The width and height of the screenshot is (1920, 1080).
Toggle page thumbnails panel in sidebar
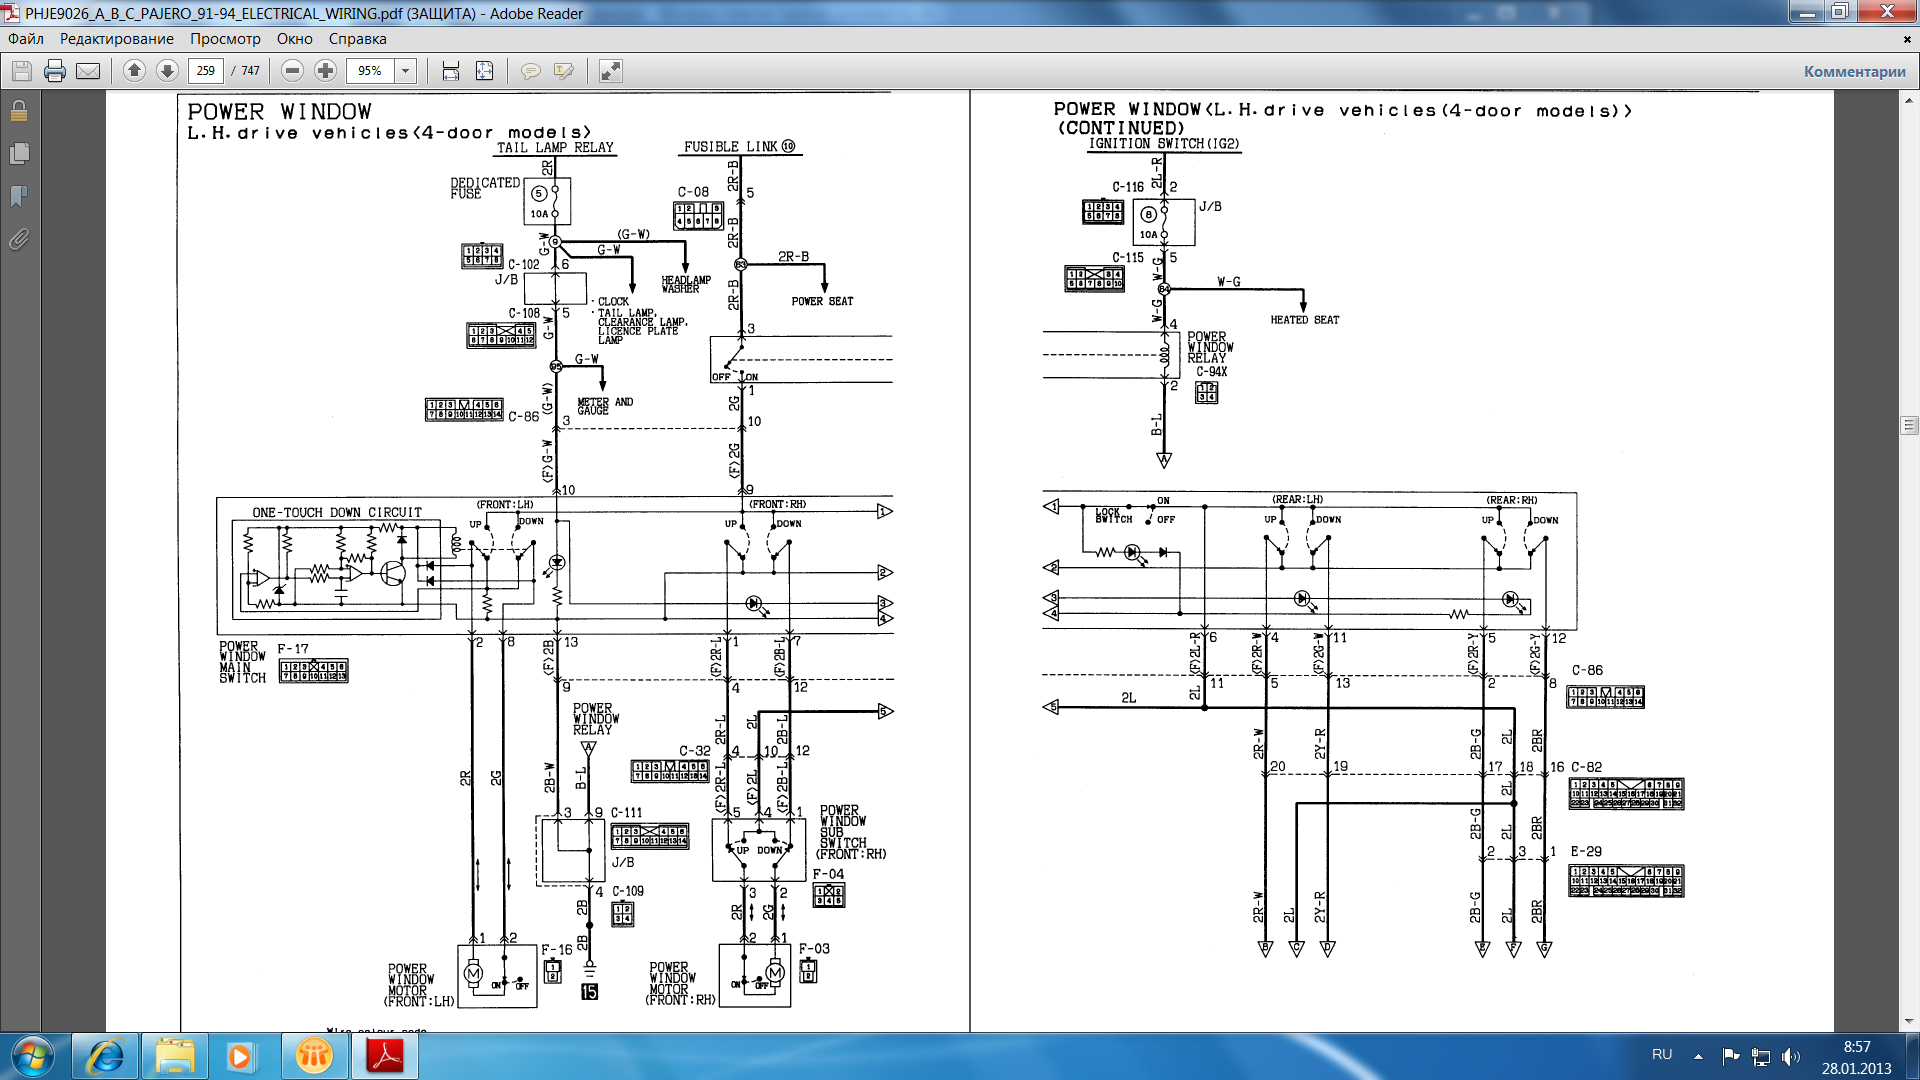coord(18,153)
